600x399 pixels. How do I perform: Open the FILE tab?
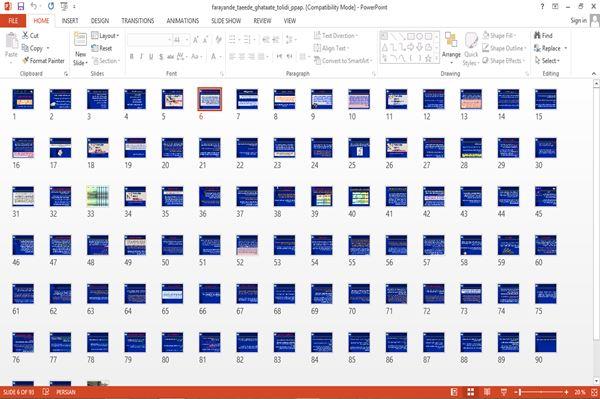(x=13, y=21)
